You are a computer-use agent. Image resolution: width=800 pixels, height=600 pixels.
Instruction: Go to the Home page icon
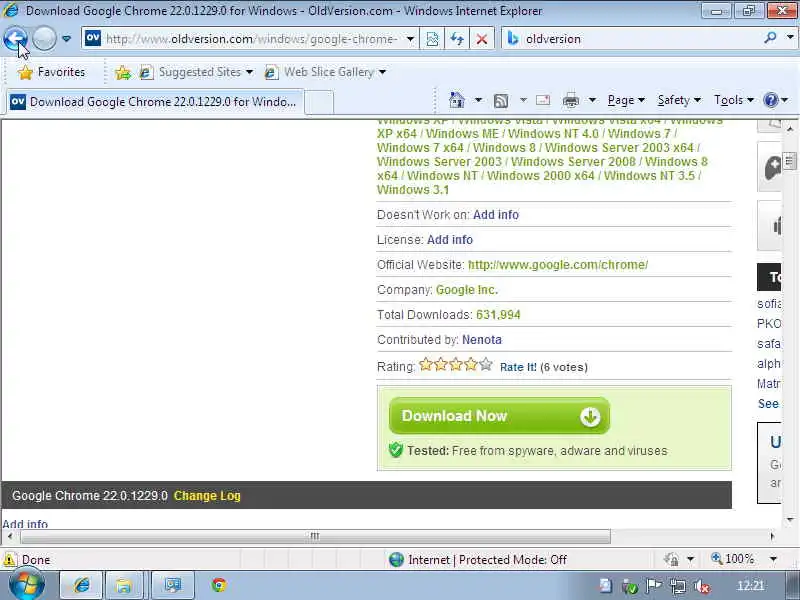[x=457, y=100]
